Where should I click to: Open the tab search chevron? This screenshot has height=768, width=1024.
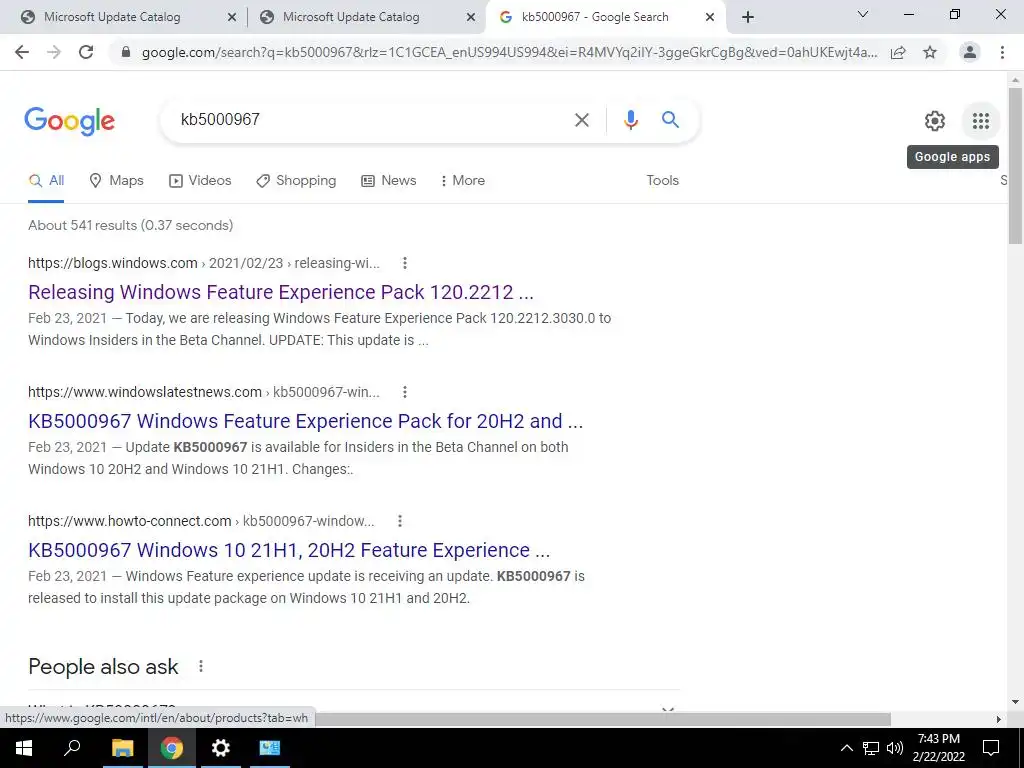click(x=863, y=14)
